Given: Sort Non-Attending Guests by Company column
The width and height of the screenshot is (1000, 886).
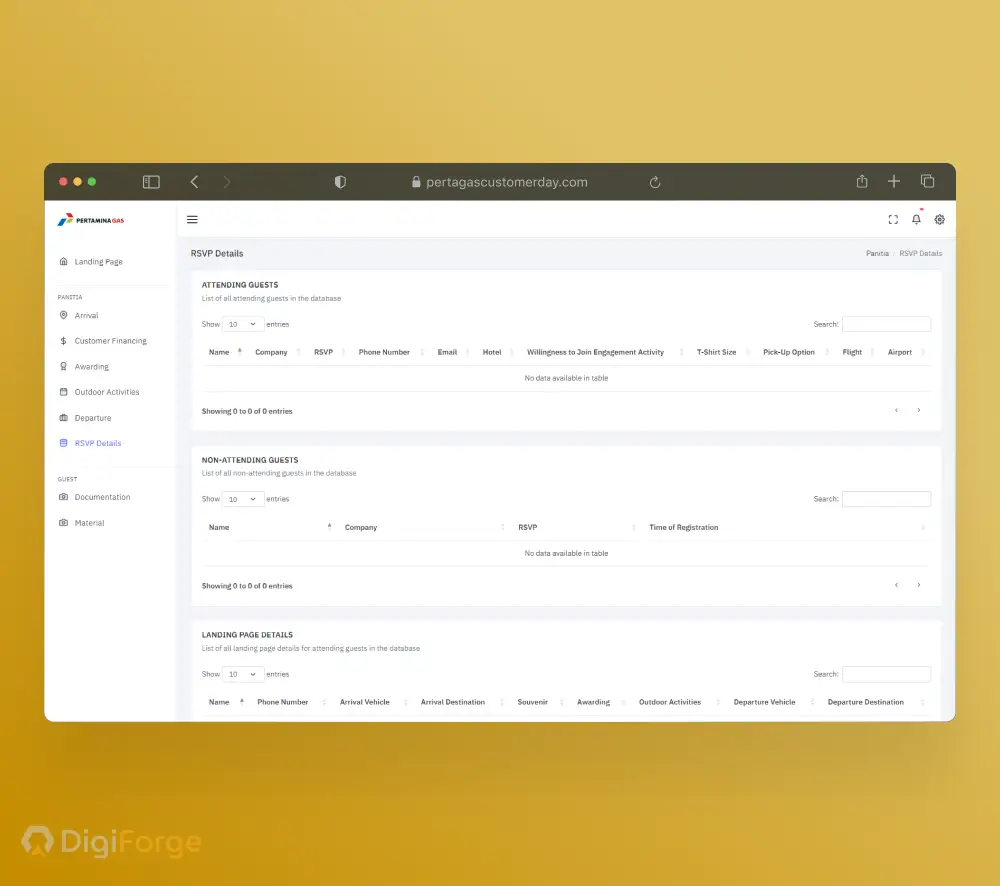Looking at the screenshot, I should [x=361, y=527].
